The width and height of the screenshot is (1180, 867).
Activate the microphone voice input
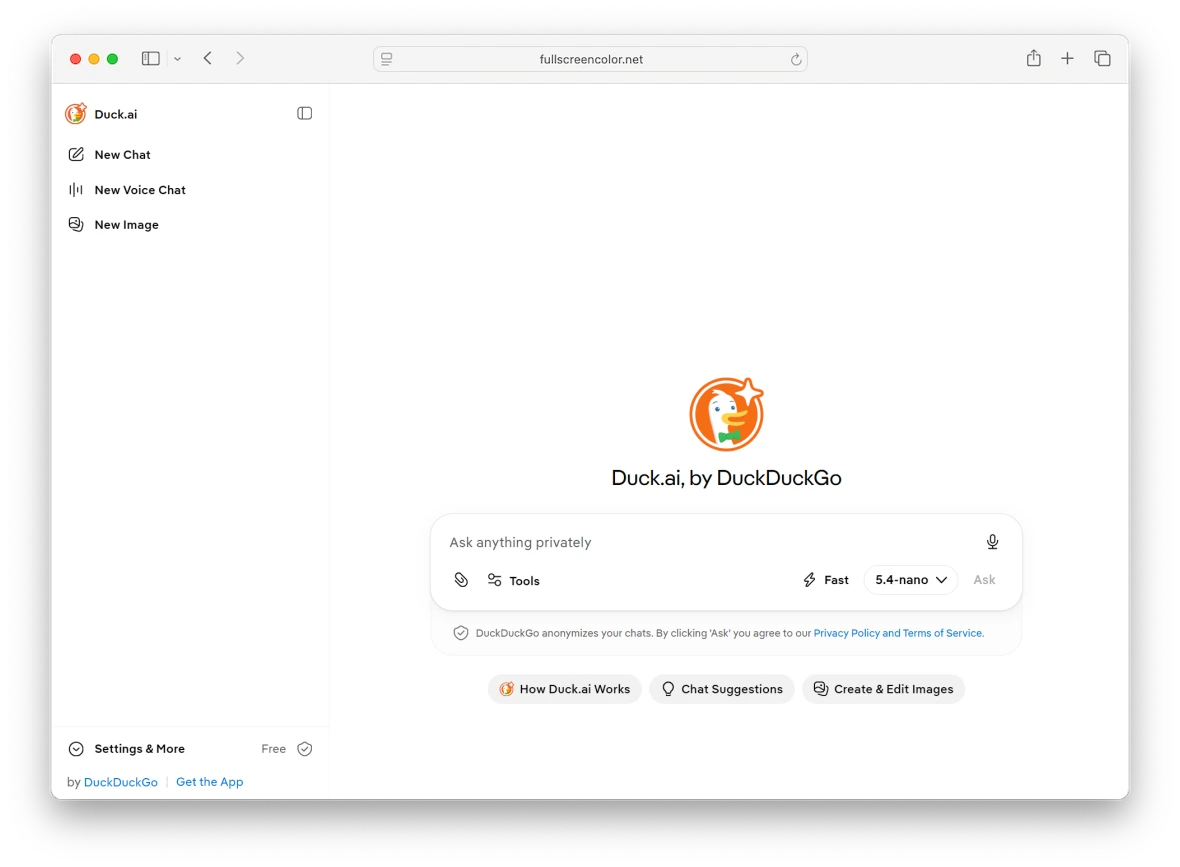pos(993,542)
